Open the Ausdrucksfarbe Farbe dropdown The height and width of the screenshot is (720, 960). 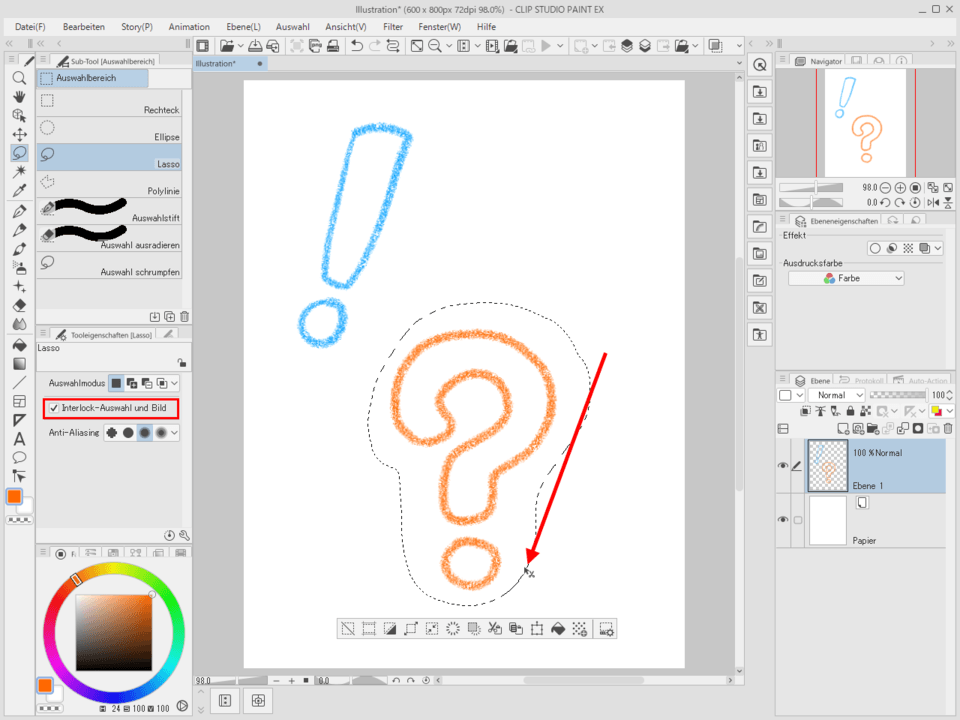tap(846, 278)
